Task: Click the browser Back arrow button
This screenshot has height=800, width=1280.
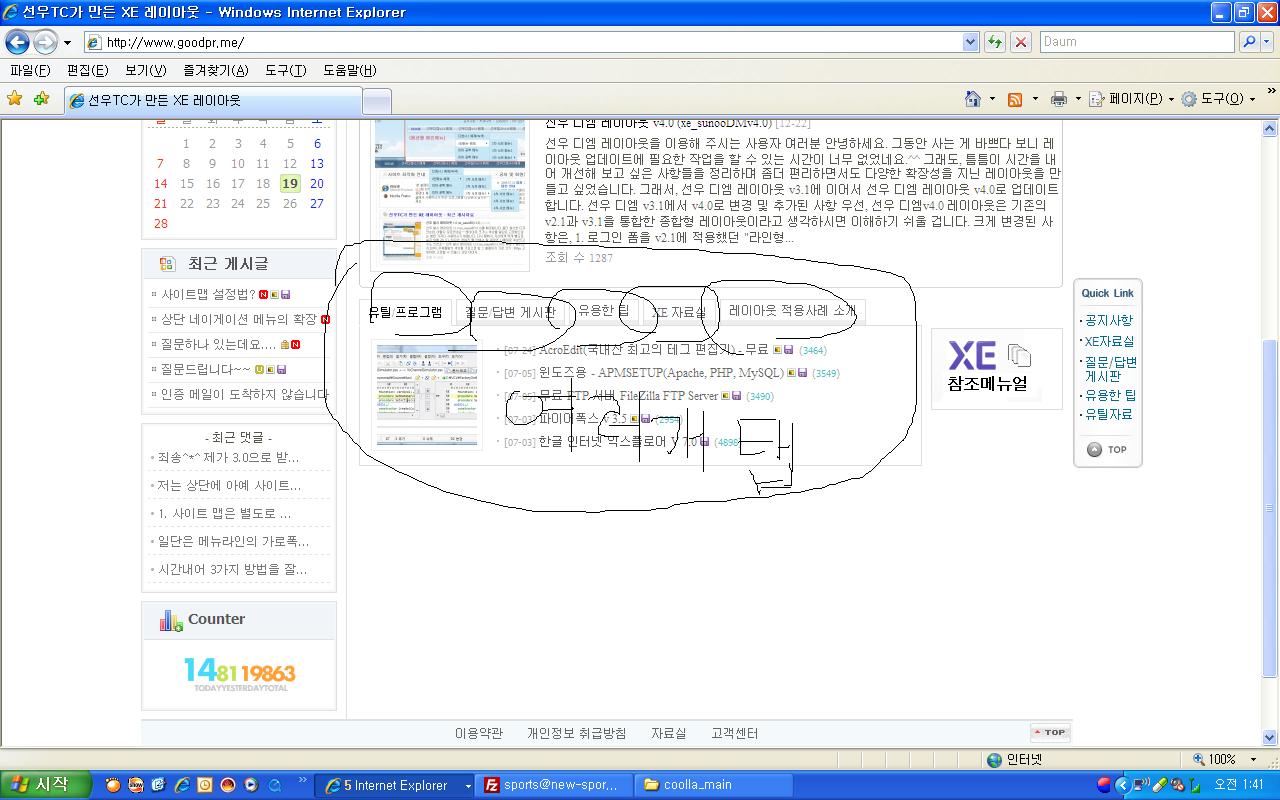Action: pyautogui.click(x=18, y=42)
